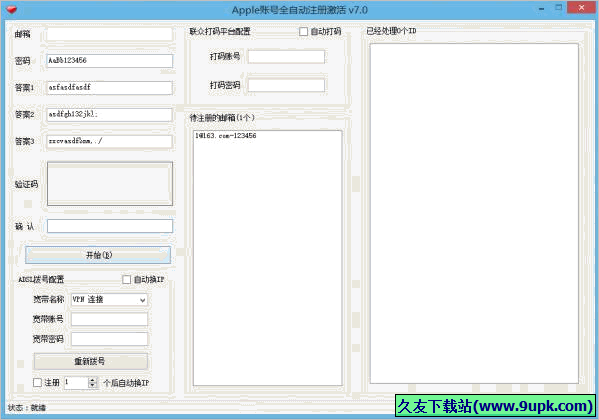This screenshot has height=420, width=599.
Task: Check the 注册 checkbox at bottom left
Action: click(37, 383)
